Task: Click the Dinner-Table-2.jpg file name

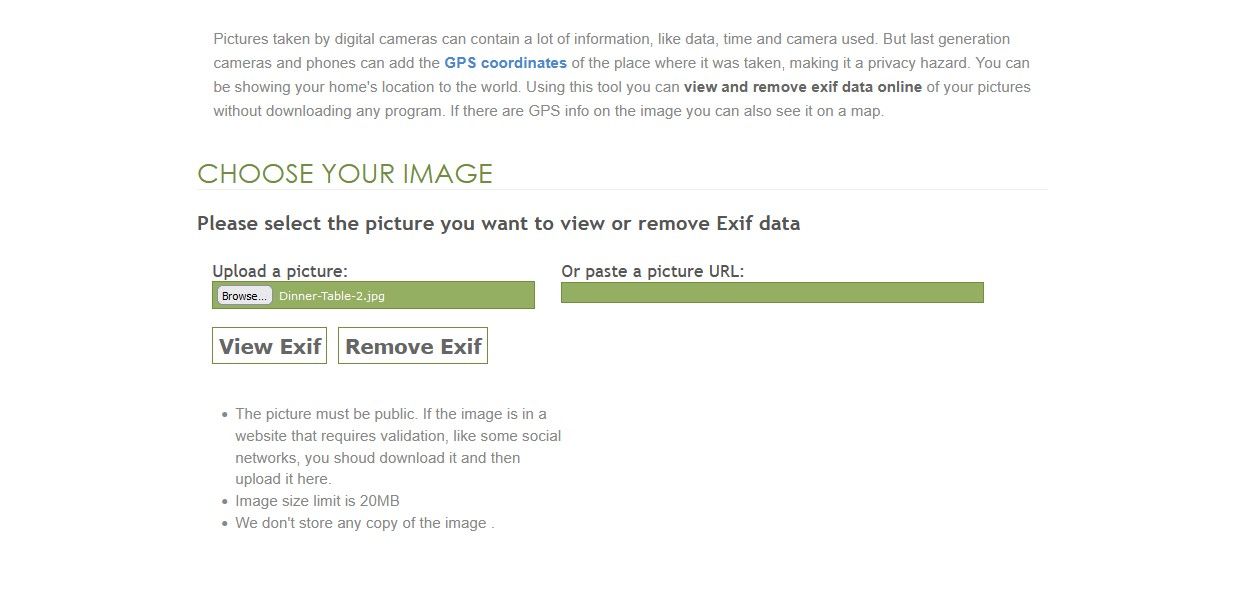Action: (334, 295)
